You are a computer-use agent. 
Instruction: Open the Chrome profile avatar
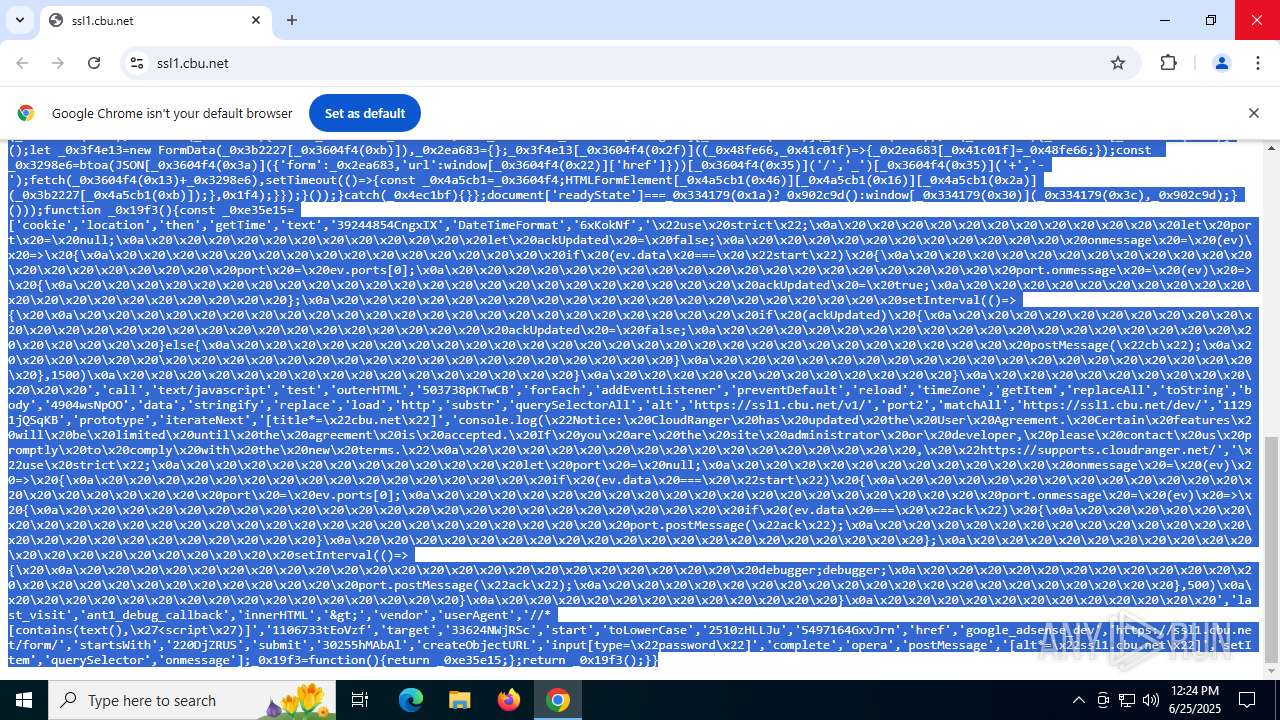(1221, 63)
